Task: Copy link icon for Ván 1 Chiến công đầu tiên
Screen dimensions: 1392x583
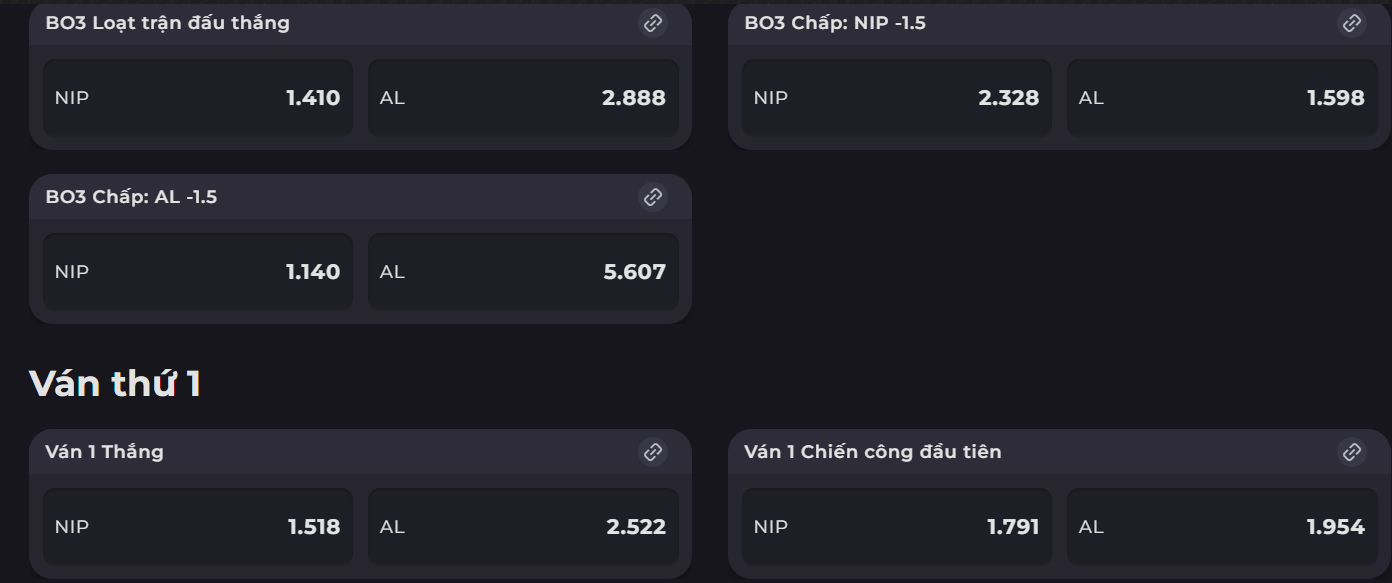Action: pos(1352,452)
